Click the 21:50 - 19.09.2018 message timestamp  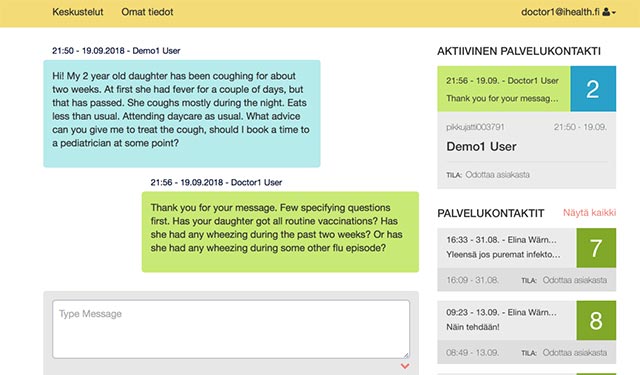pyautogui.click(x=88, y=51)
